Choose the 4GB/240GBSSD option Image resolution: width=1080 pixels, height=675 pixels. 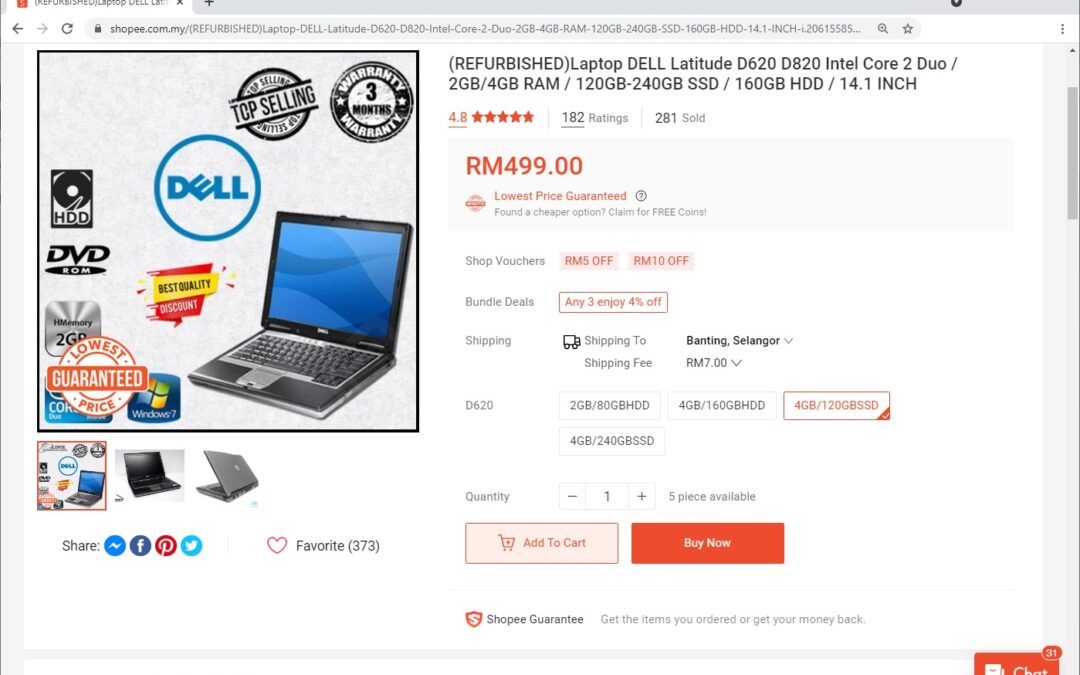(612, 441)
